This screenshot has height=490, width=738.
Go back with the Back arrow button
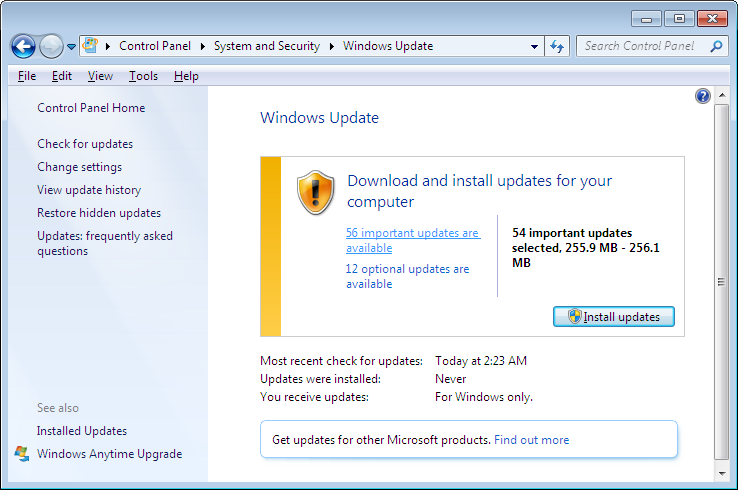(x=23, y=47)
